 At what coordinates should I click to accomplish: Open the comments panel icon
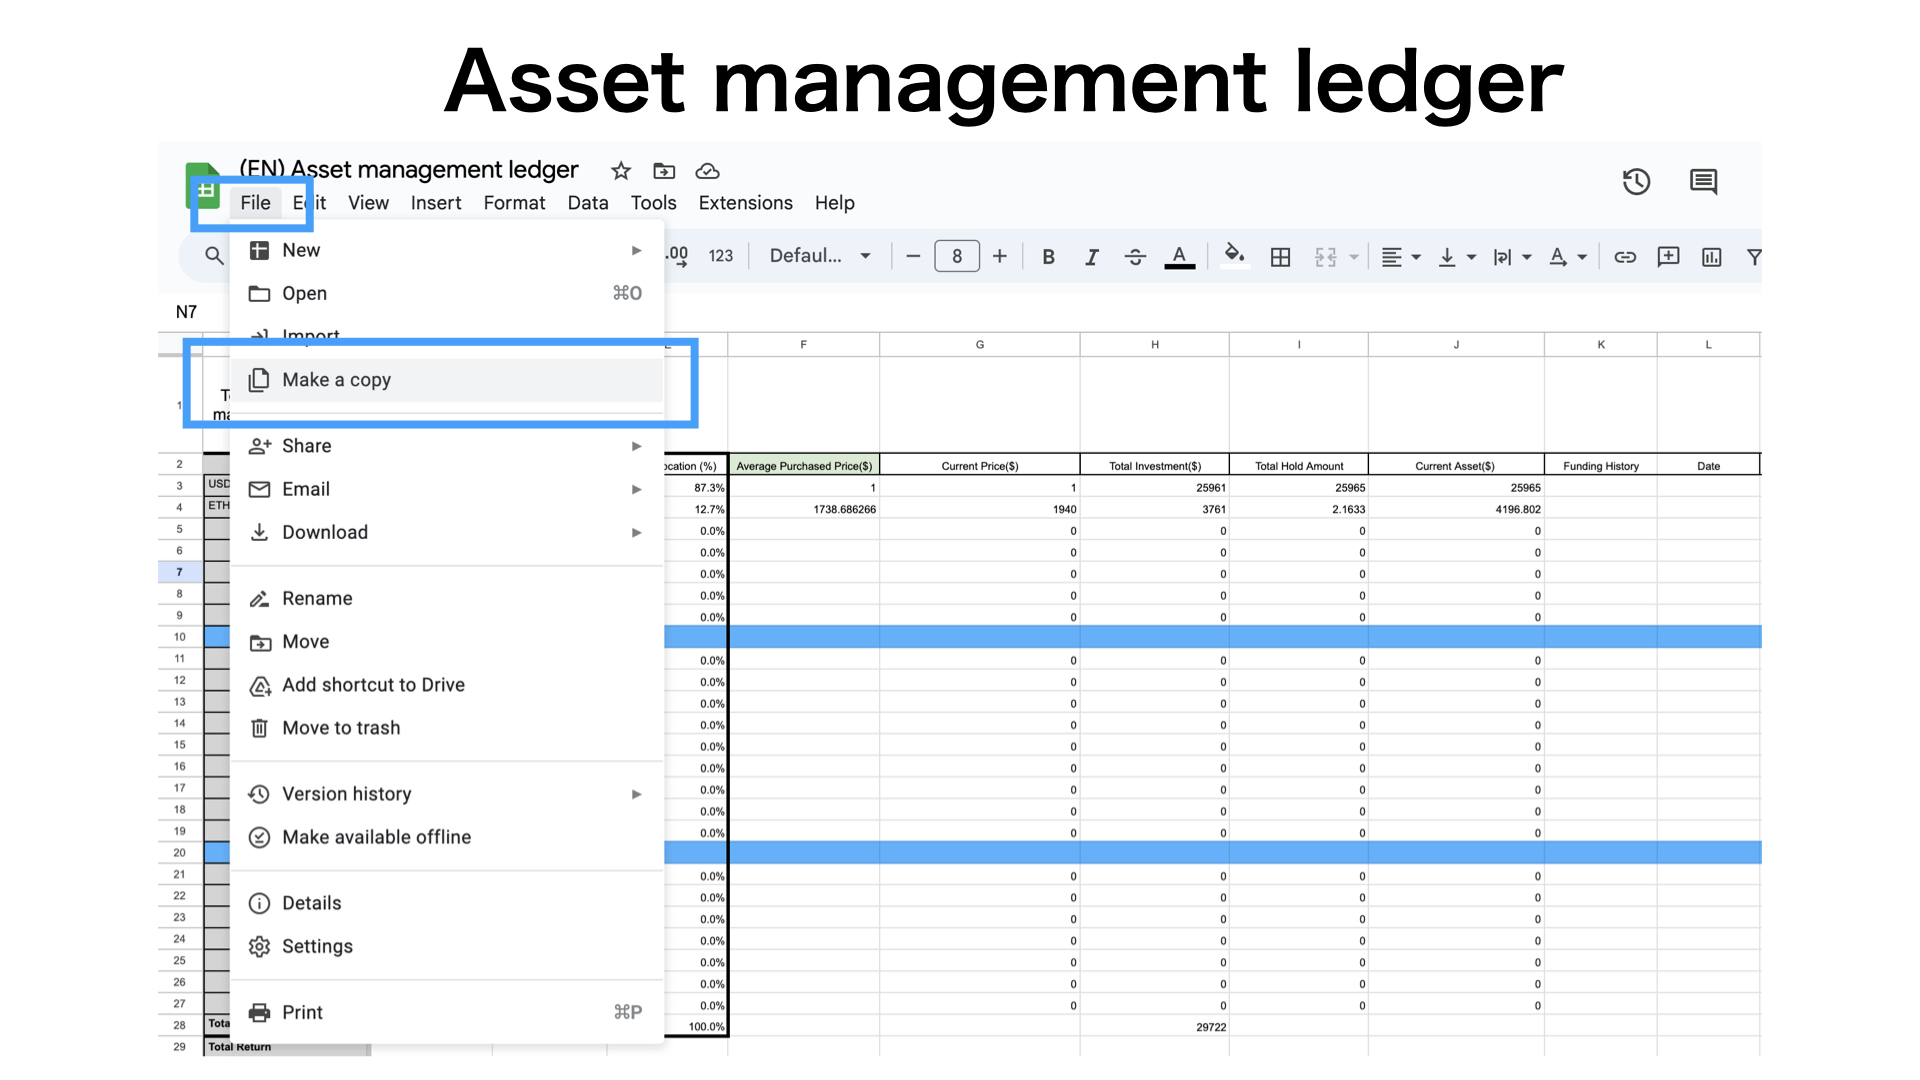1703,182
